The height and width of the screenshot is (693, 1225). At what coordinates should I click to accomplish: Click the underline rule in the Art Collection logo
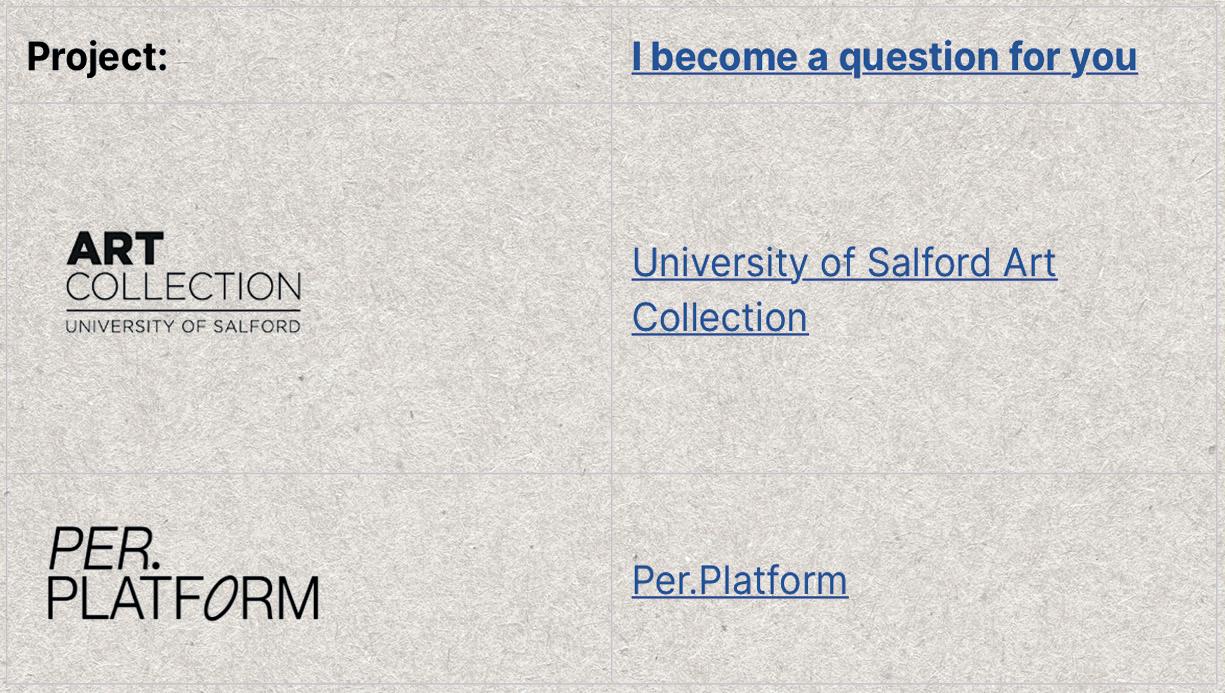[x=183, y=311]
